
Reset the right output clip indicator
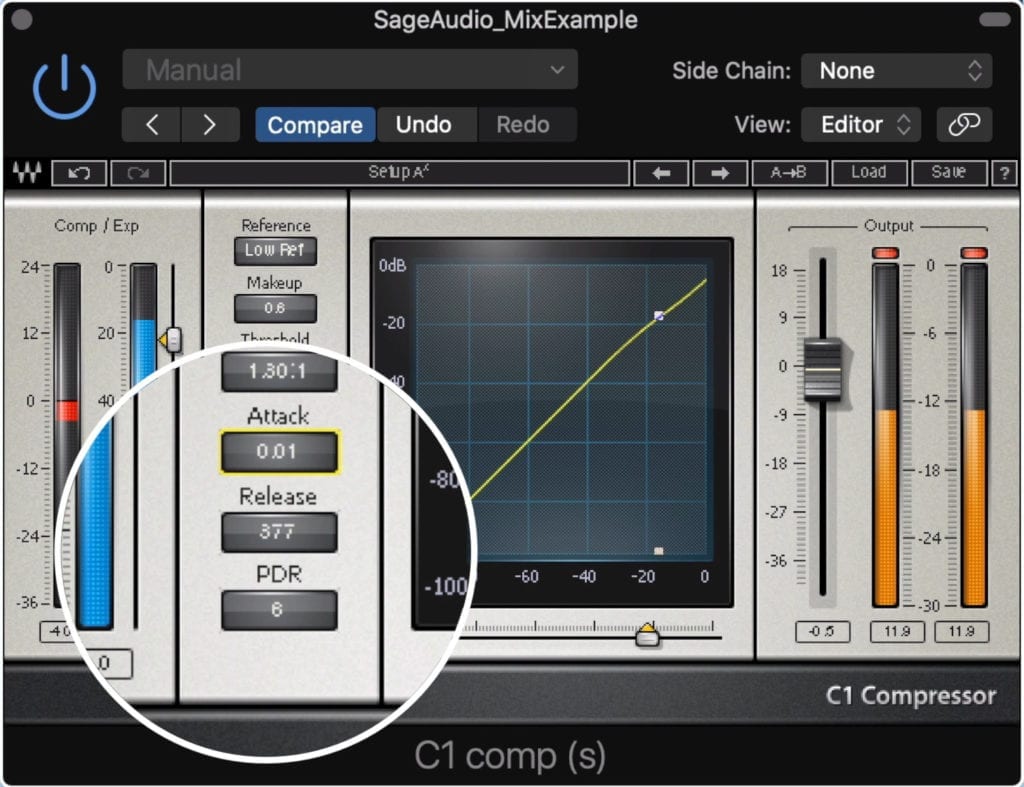(973, 253)
